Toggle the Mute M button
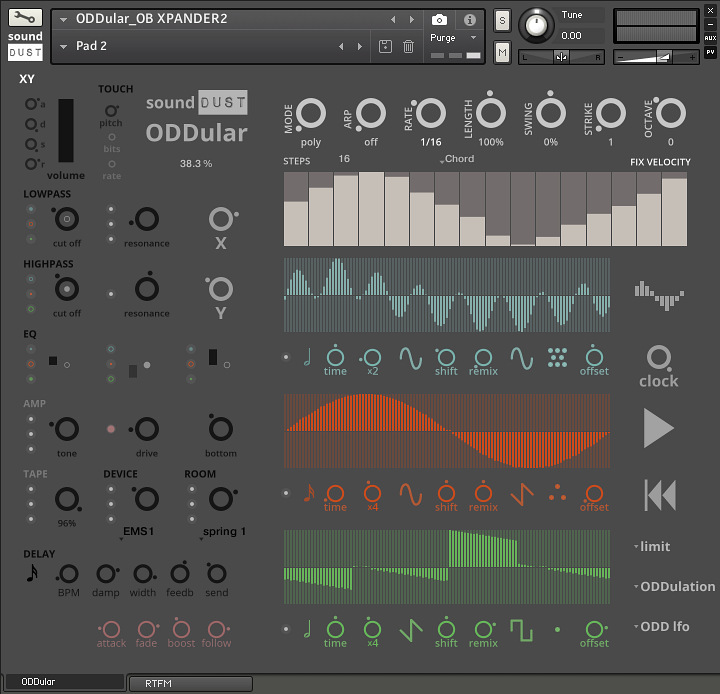 pos(502,53)
